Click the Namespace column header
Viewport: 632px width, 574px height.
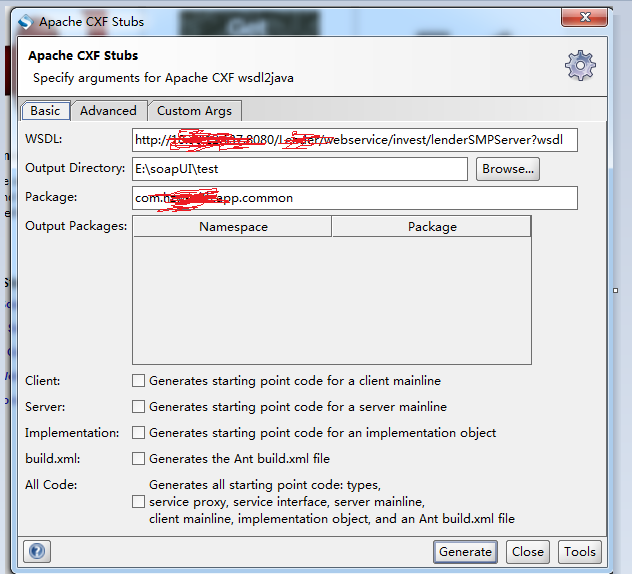tap(232, 227)
